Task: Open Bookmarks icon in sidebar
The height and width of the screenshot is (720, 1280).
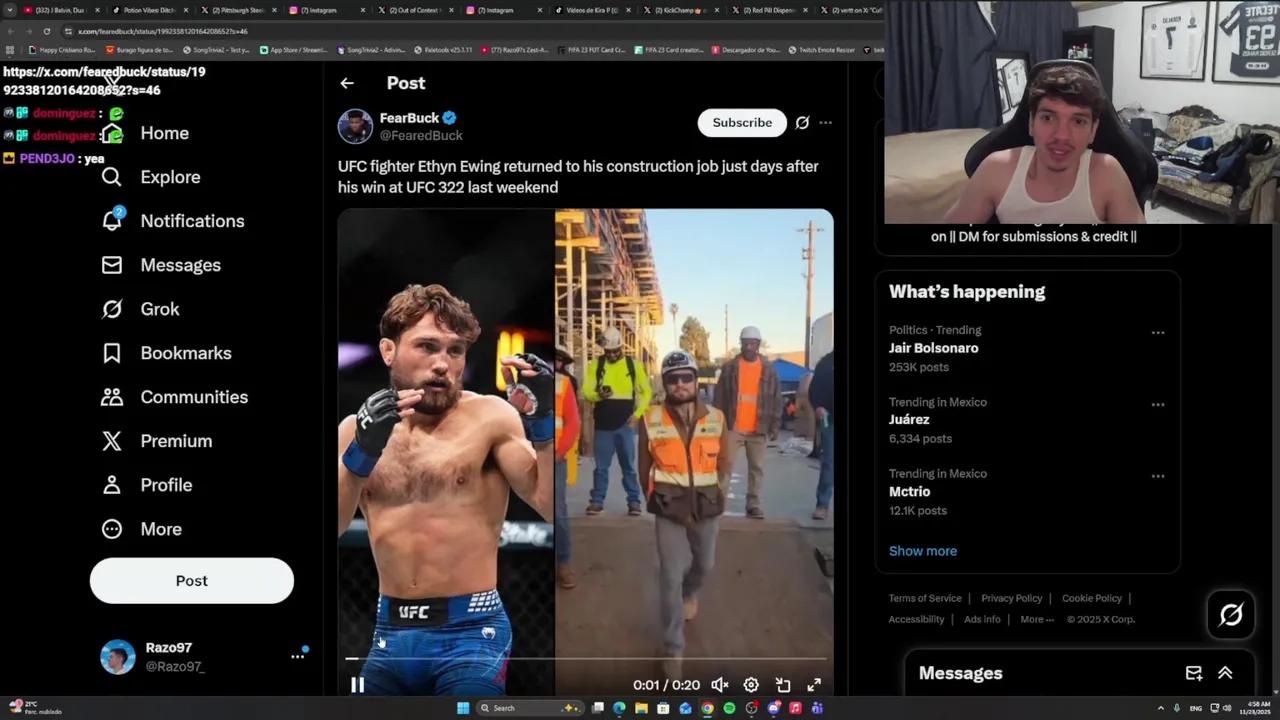Action: [112, 353]
